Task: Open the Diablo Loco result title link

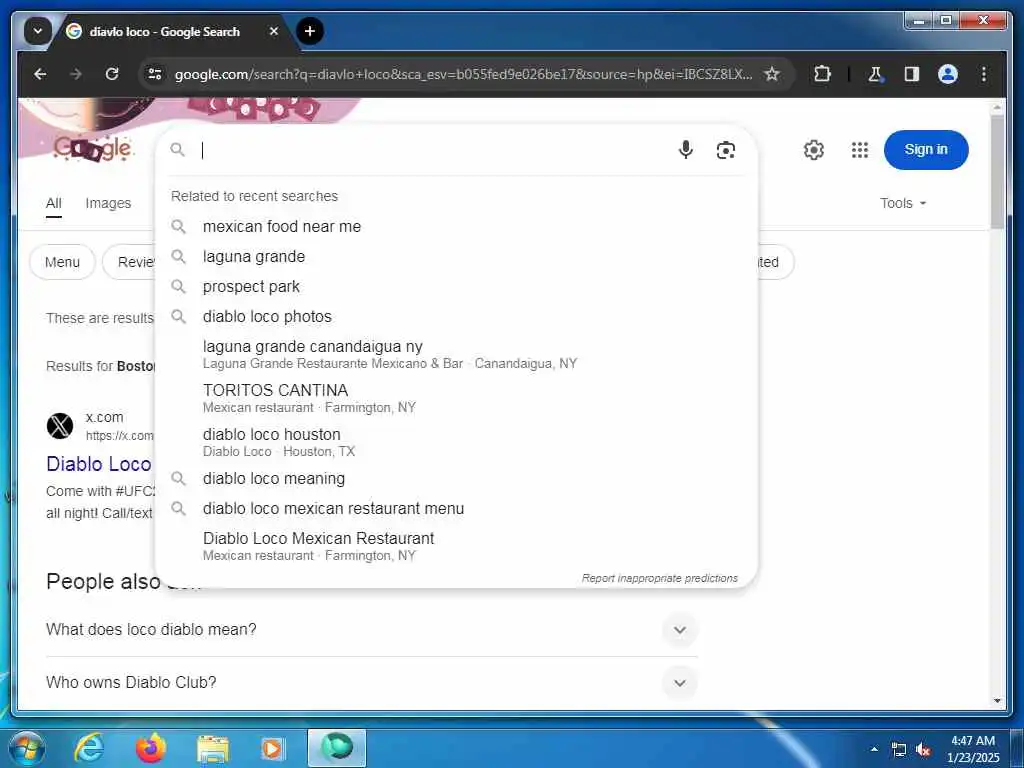Action: 99,464
